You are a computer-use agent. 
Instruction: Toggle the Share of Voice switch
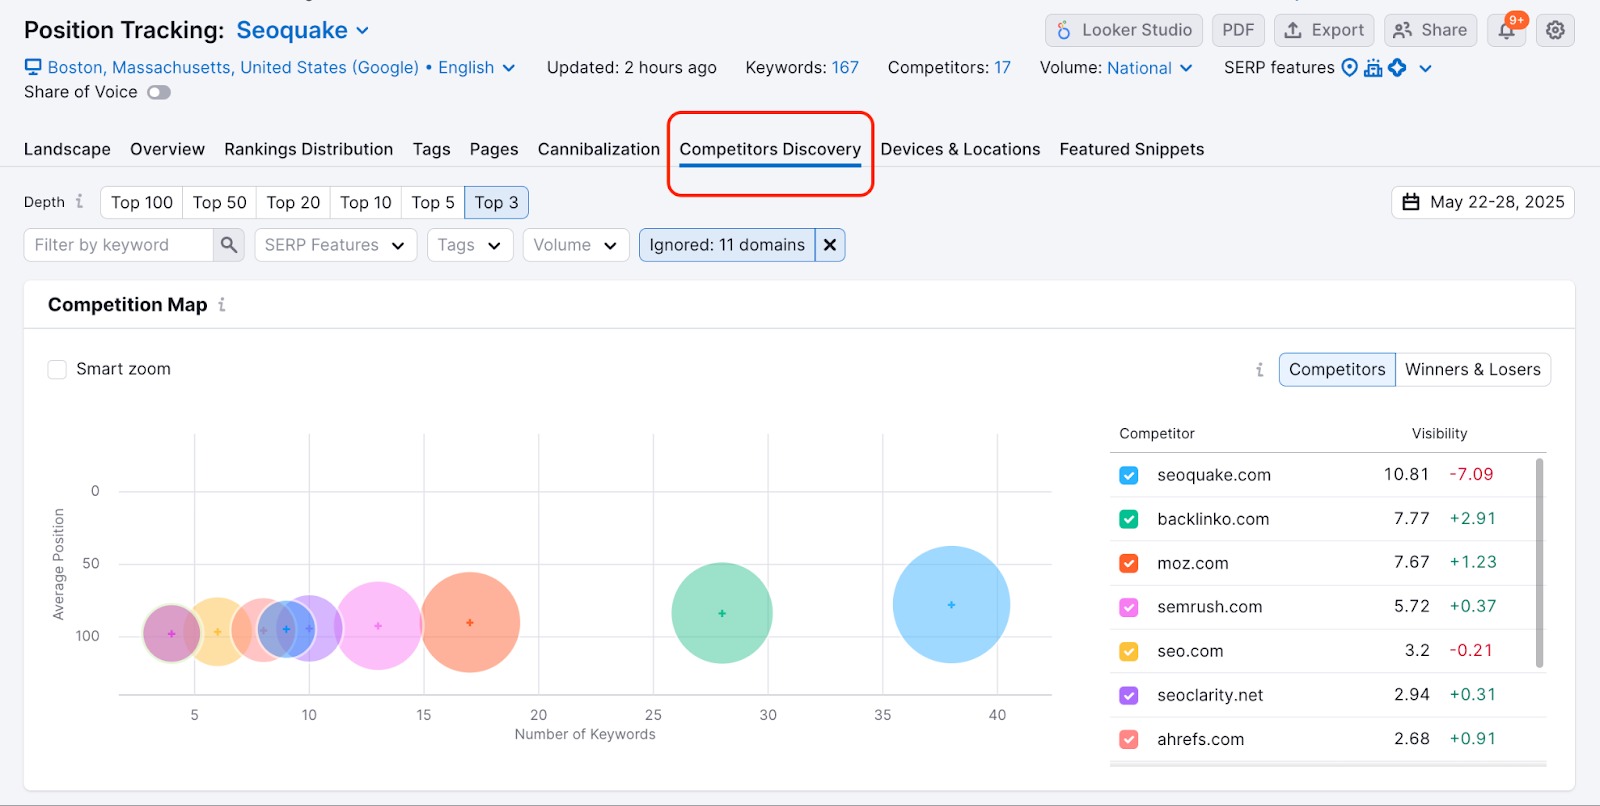coord(159,93)
